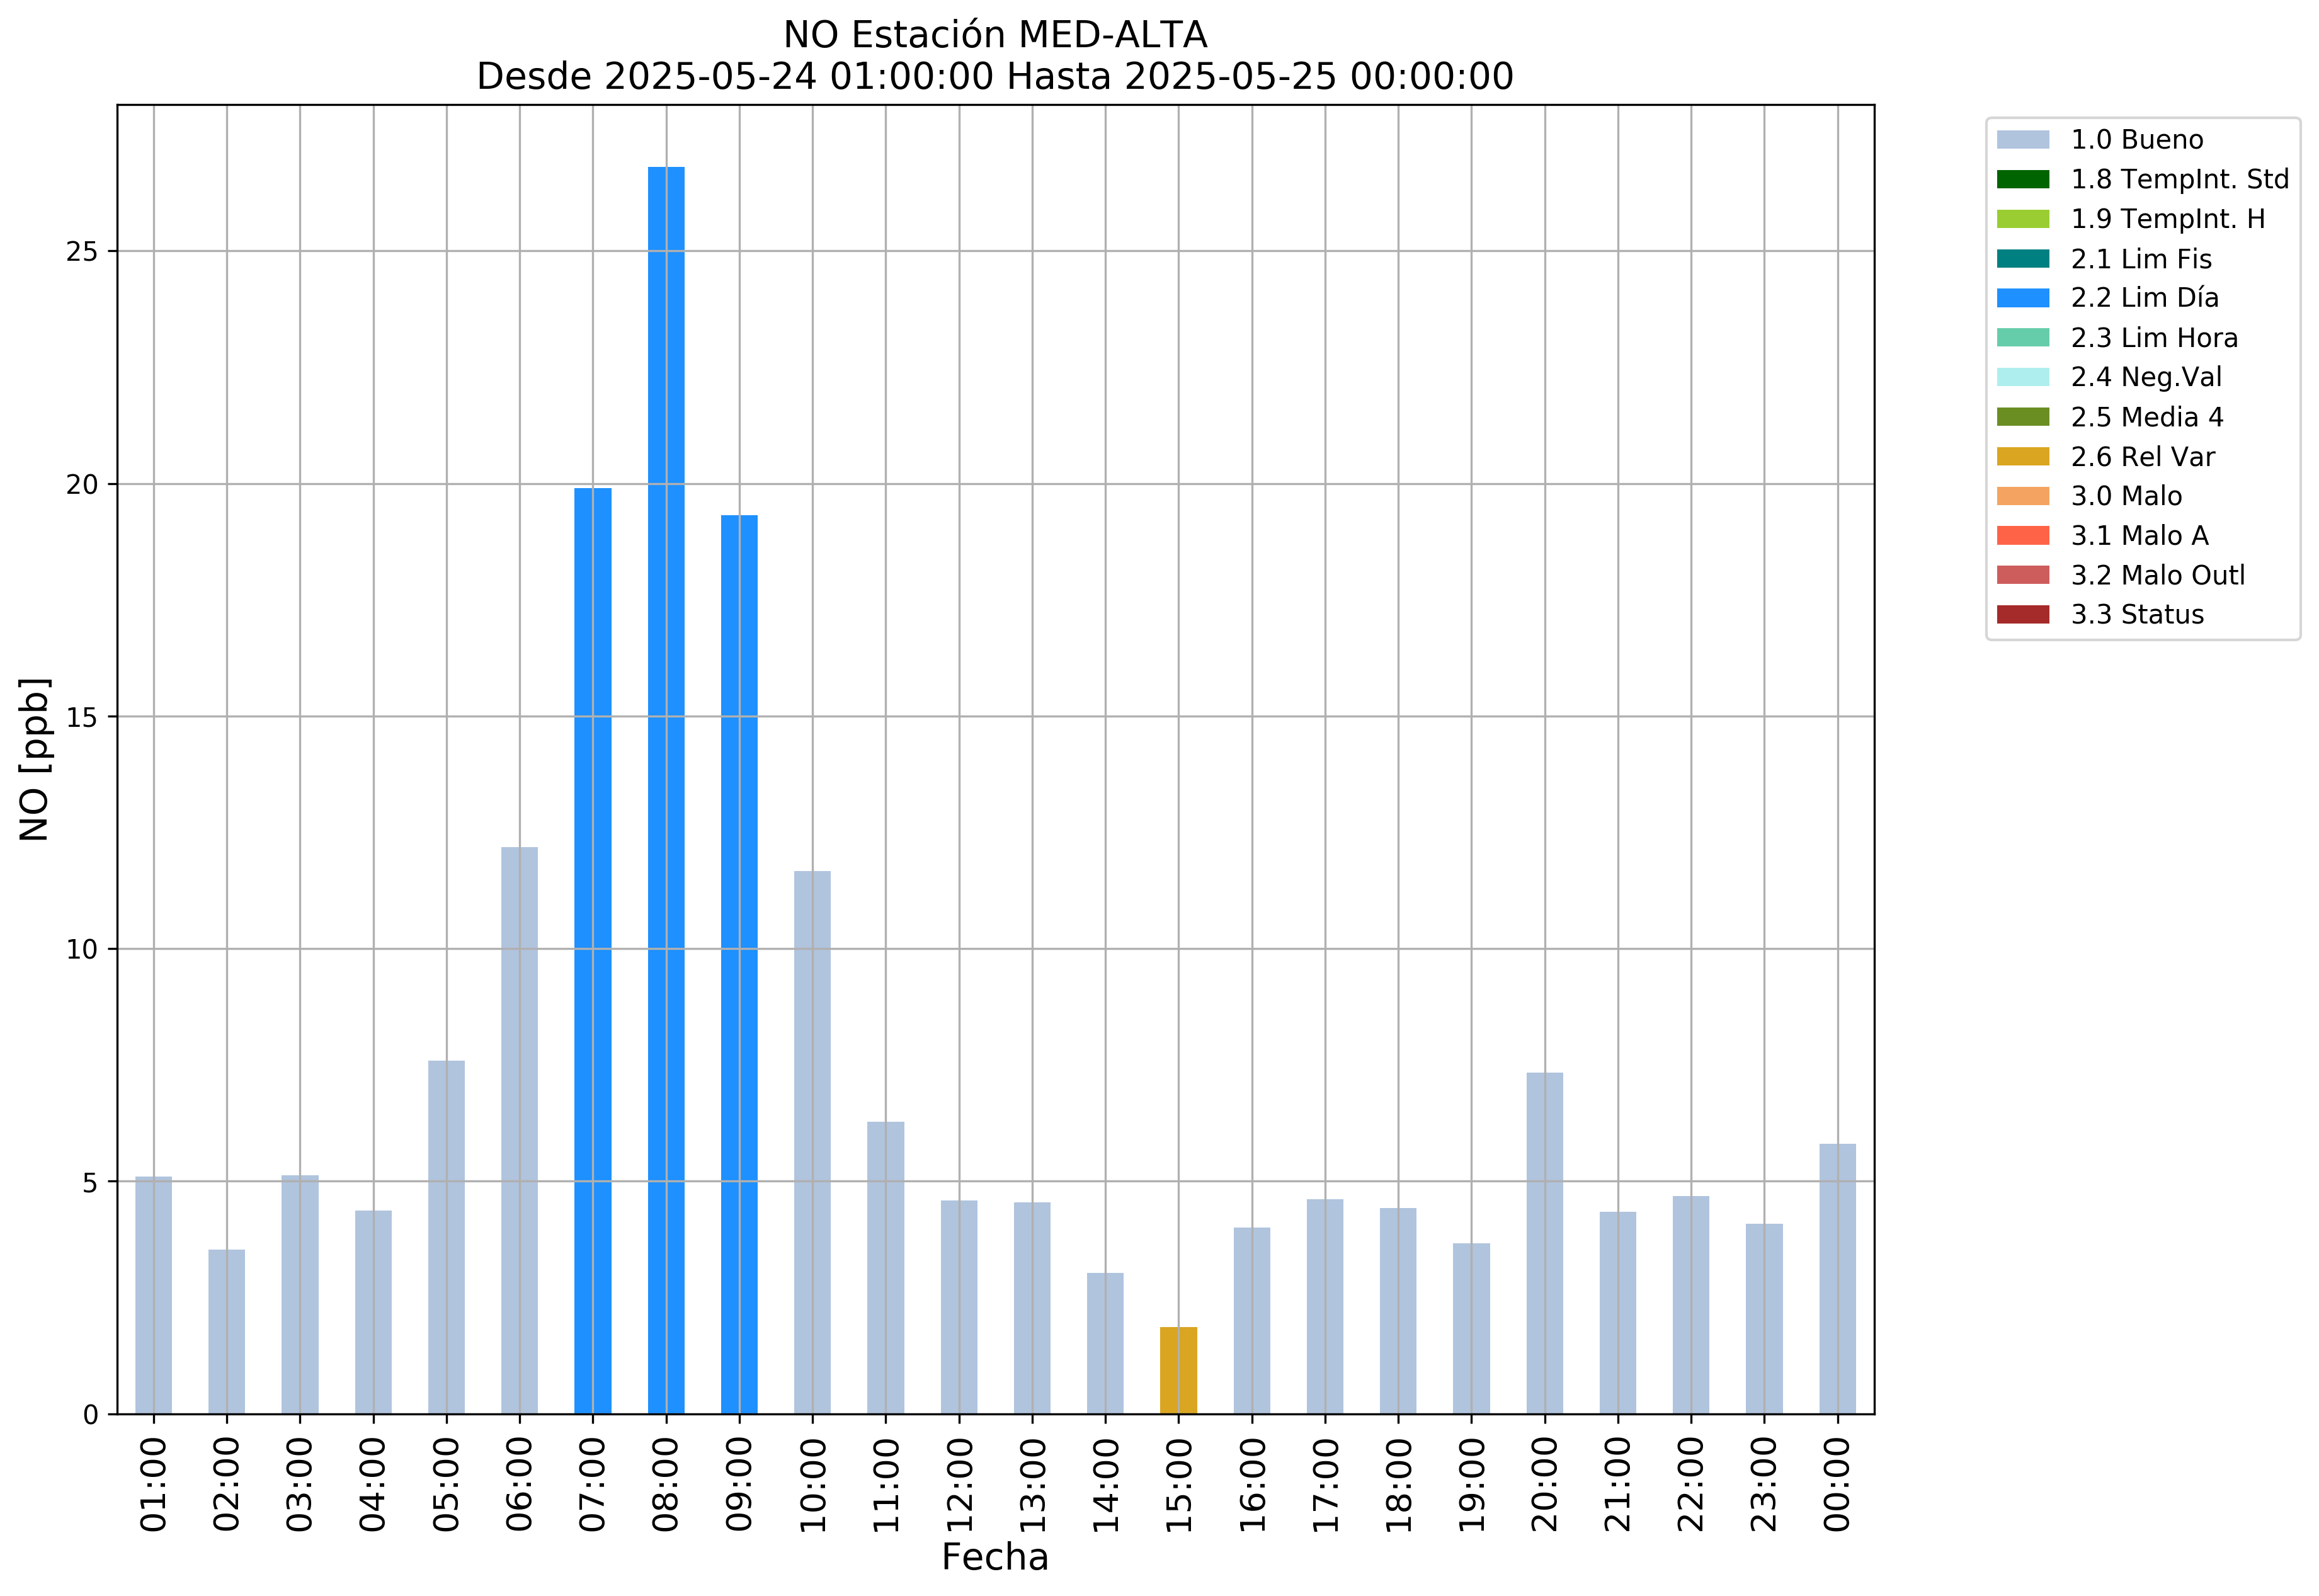
Task: Click the 3.1 Malo A legend swatch
Action: tap(2022, 536)
